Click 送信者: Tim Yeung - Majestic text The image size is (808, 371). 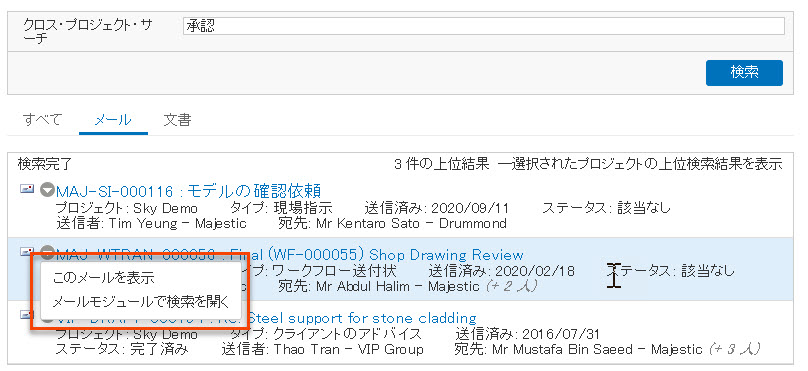(151, 224)
